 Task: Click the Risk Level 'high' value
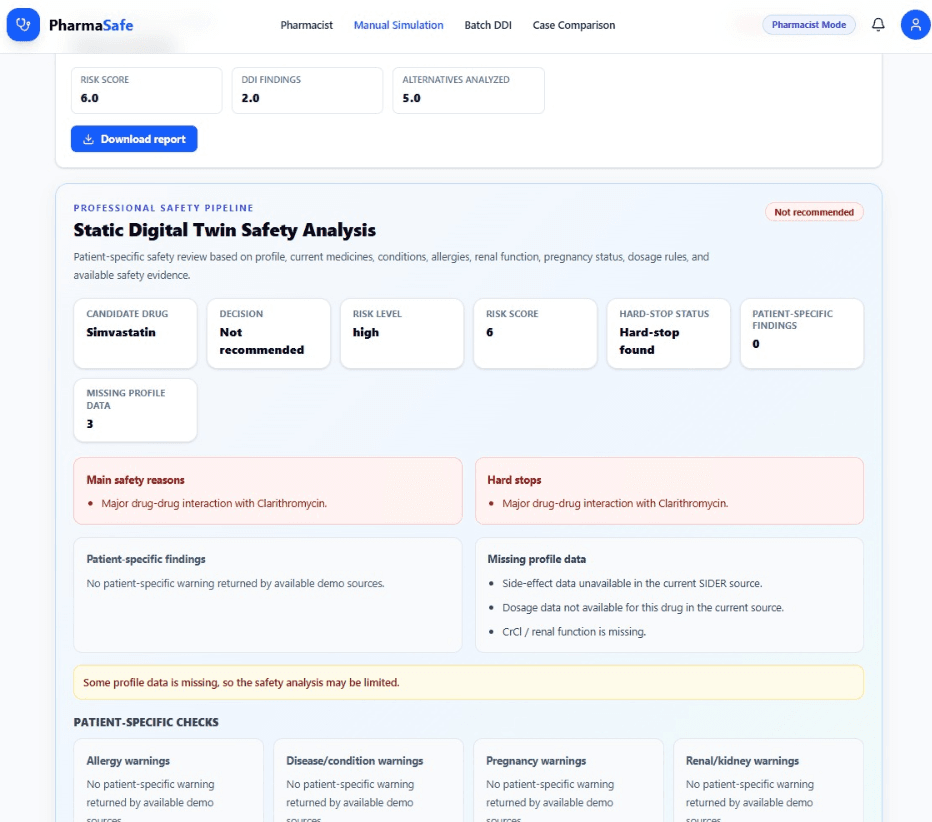coord(366,332)
